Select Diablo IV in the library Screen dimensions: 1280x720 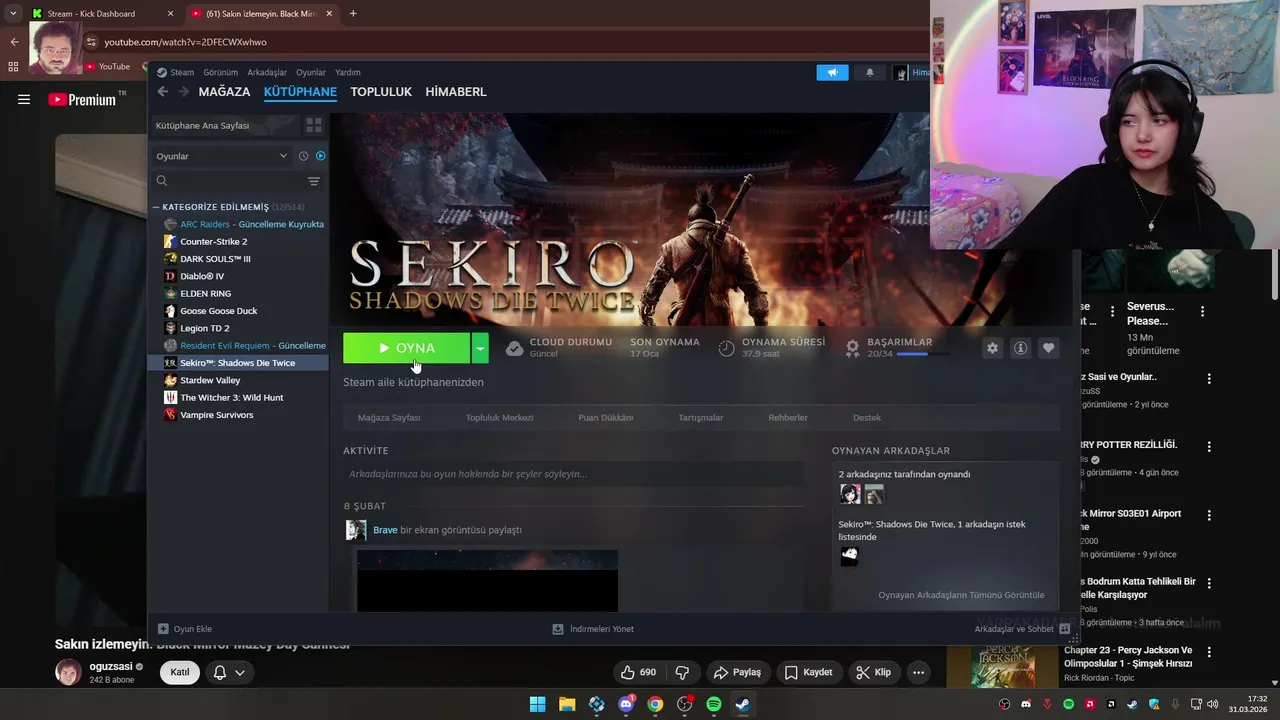pos(202,276)
